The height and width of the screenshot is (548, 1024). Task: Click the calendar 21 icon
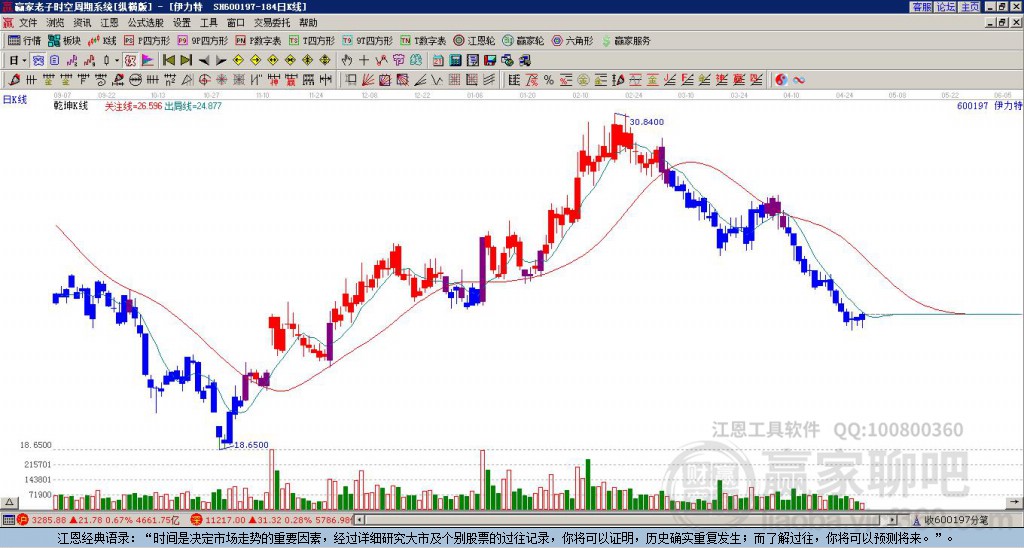click(438, 61)
